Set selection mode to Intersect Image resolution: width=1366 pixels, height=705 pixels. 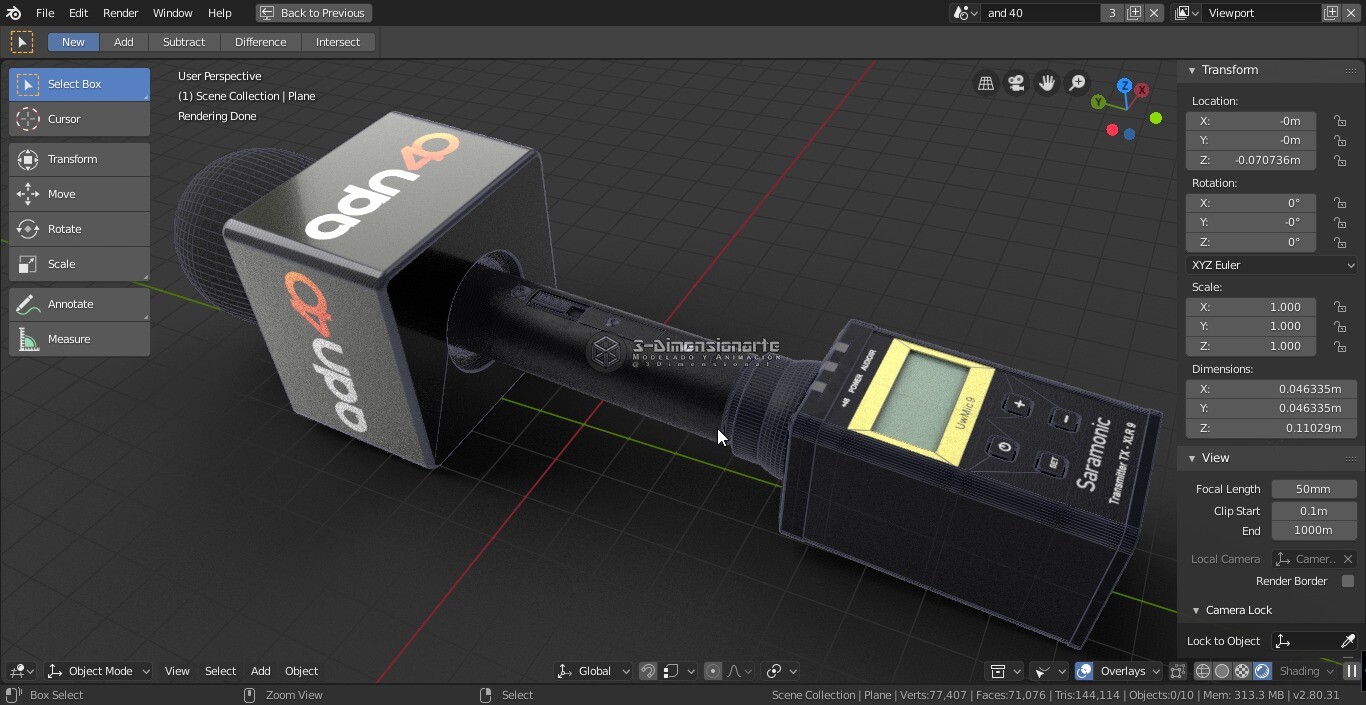[338, 42]
